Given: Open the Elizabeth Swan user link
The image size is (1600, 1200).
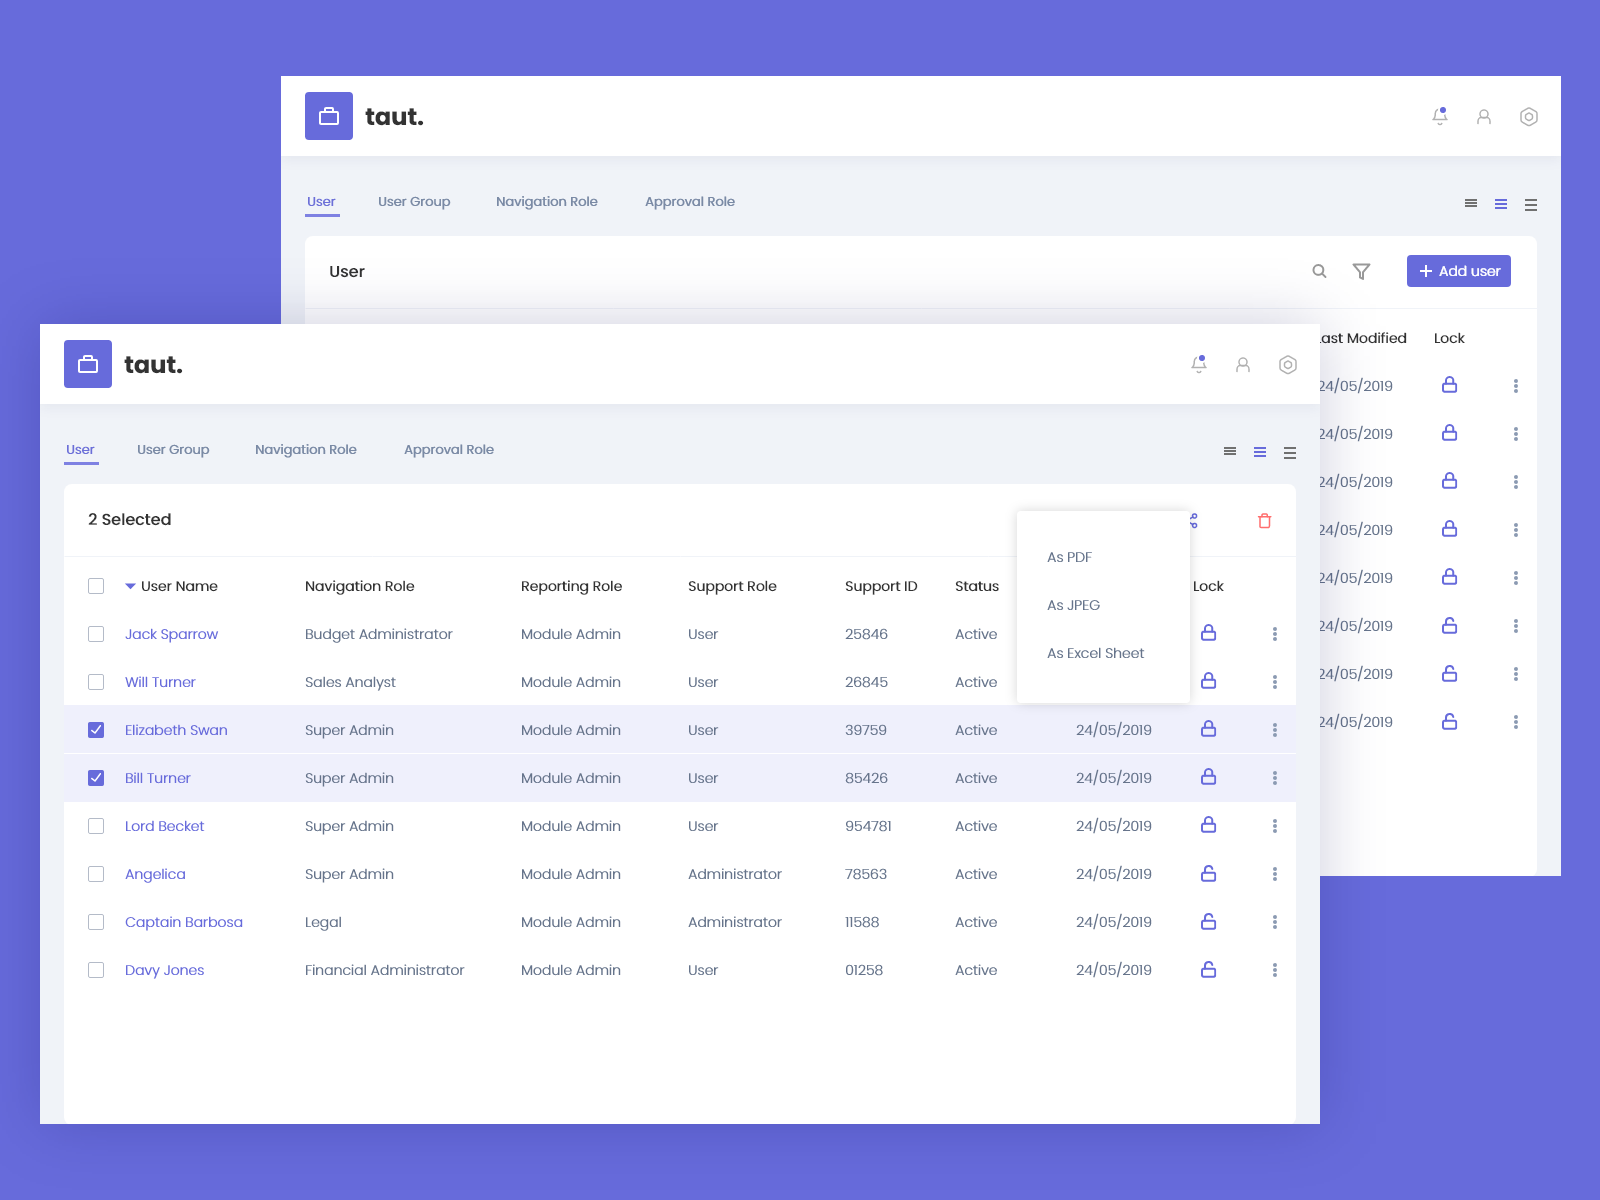Looking at the screenshot, I should coord(176,730).
